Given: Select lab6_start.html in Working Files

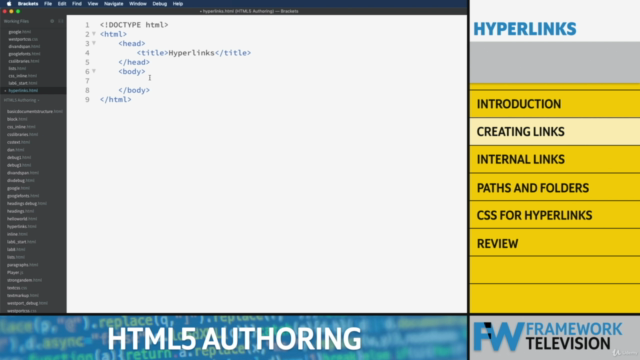Looking at the screenshot, I should 22,83.
